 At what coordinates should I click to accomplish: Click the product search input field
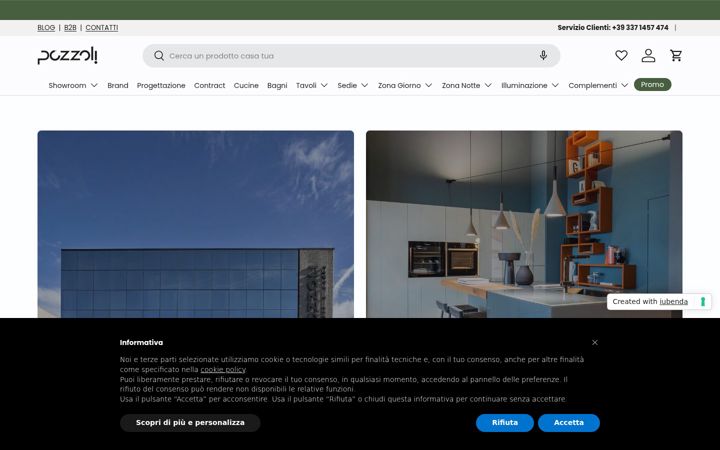(x=351, y=56)
